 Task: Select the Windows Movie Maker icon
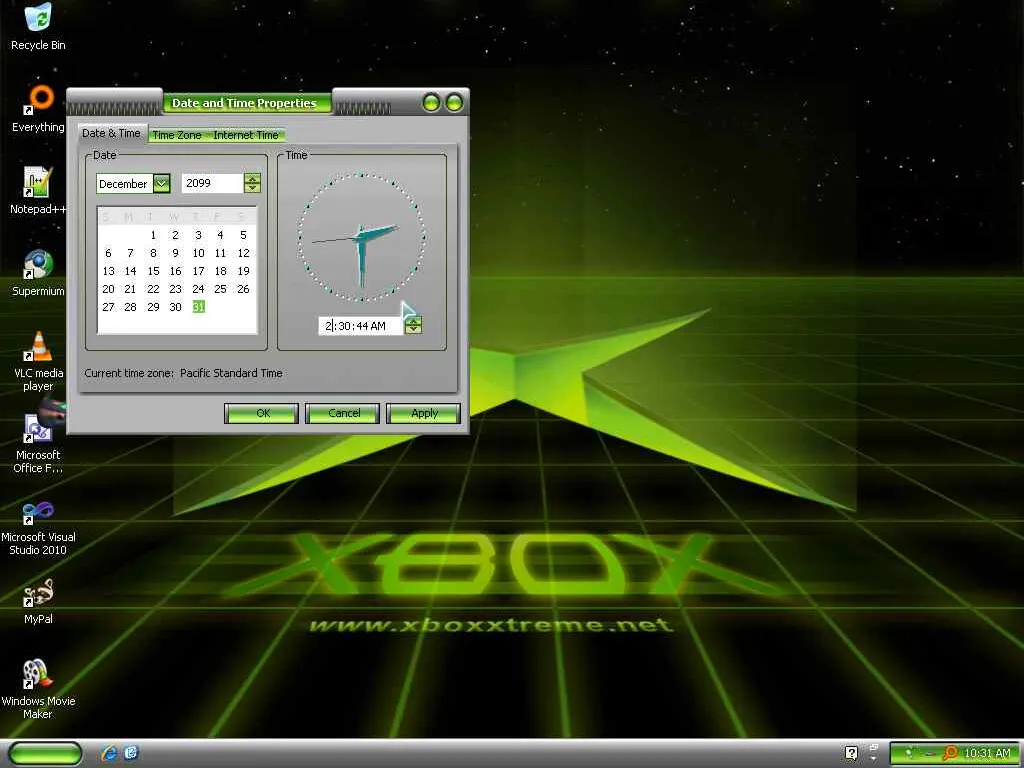[x=38, y=689]
